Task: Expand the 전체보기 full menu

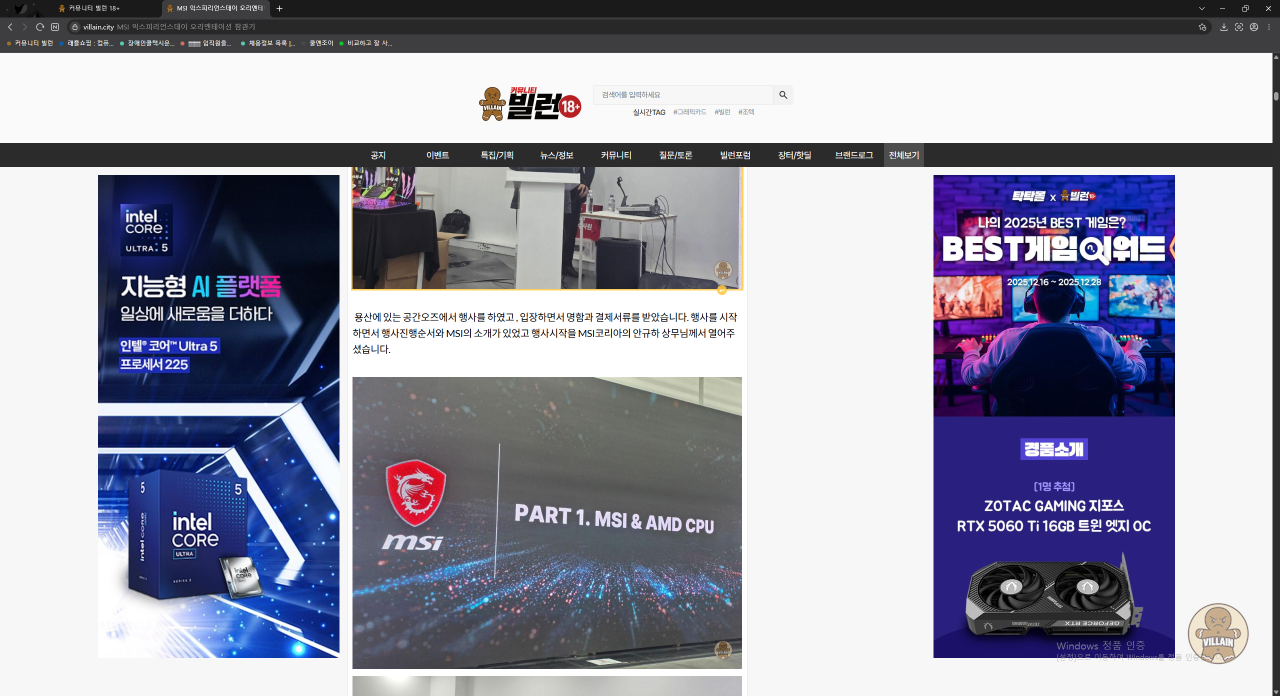Action: pos(903,155)
